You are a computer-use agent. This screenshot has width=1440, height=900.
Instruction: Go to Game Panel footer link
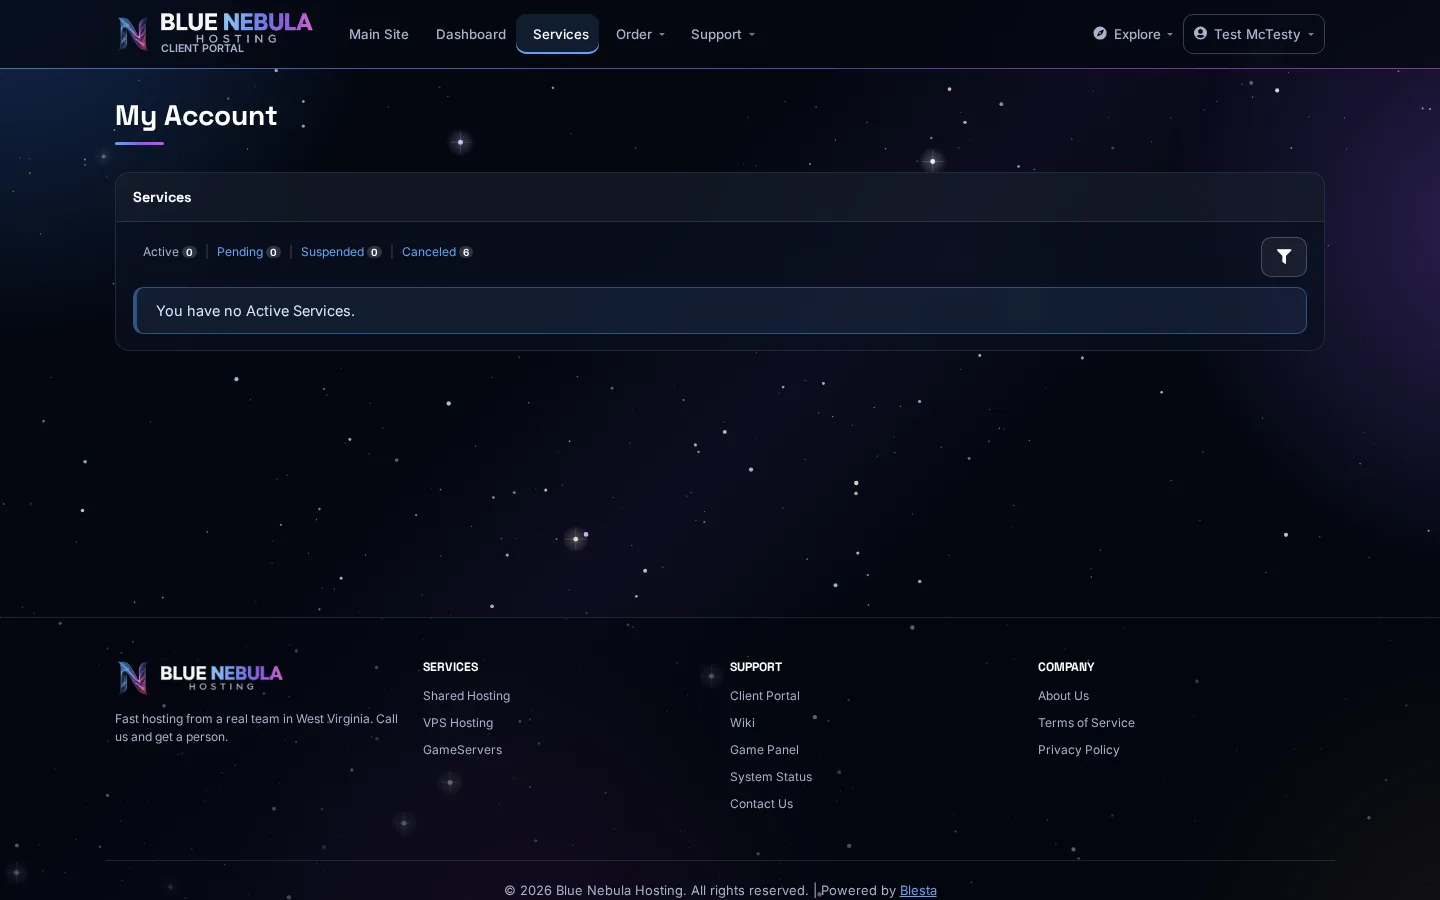(764, 750)
